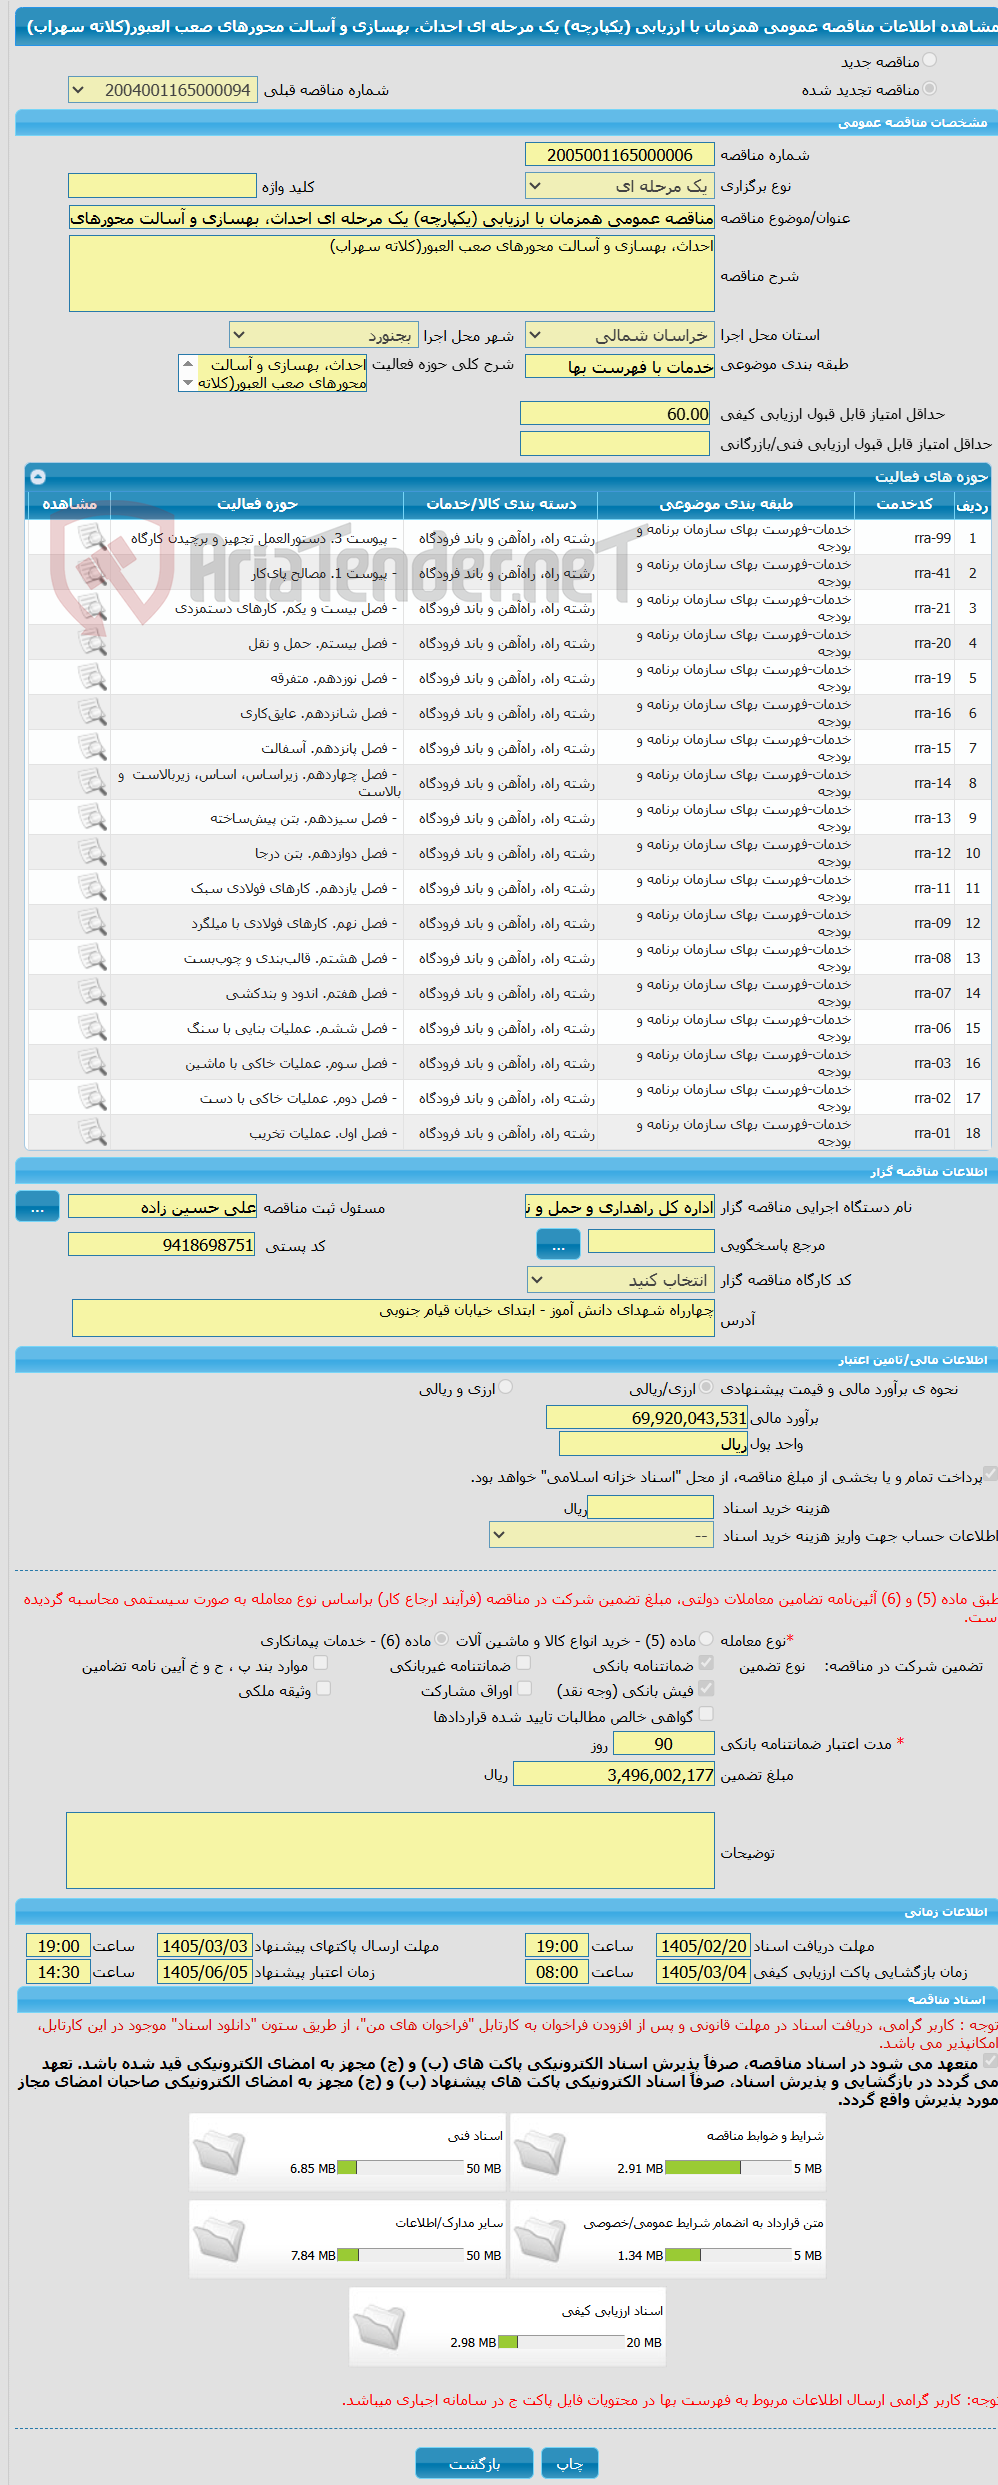Open the view icon for row rra-41

(92, 572)
